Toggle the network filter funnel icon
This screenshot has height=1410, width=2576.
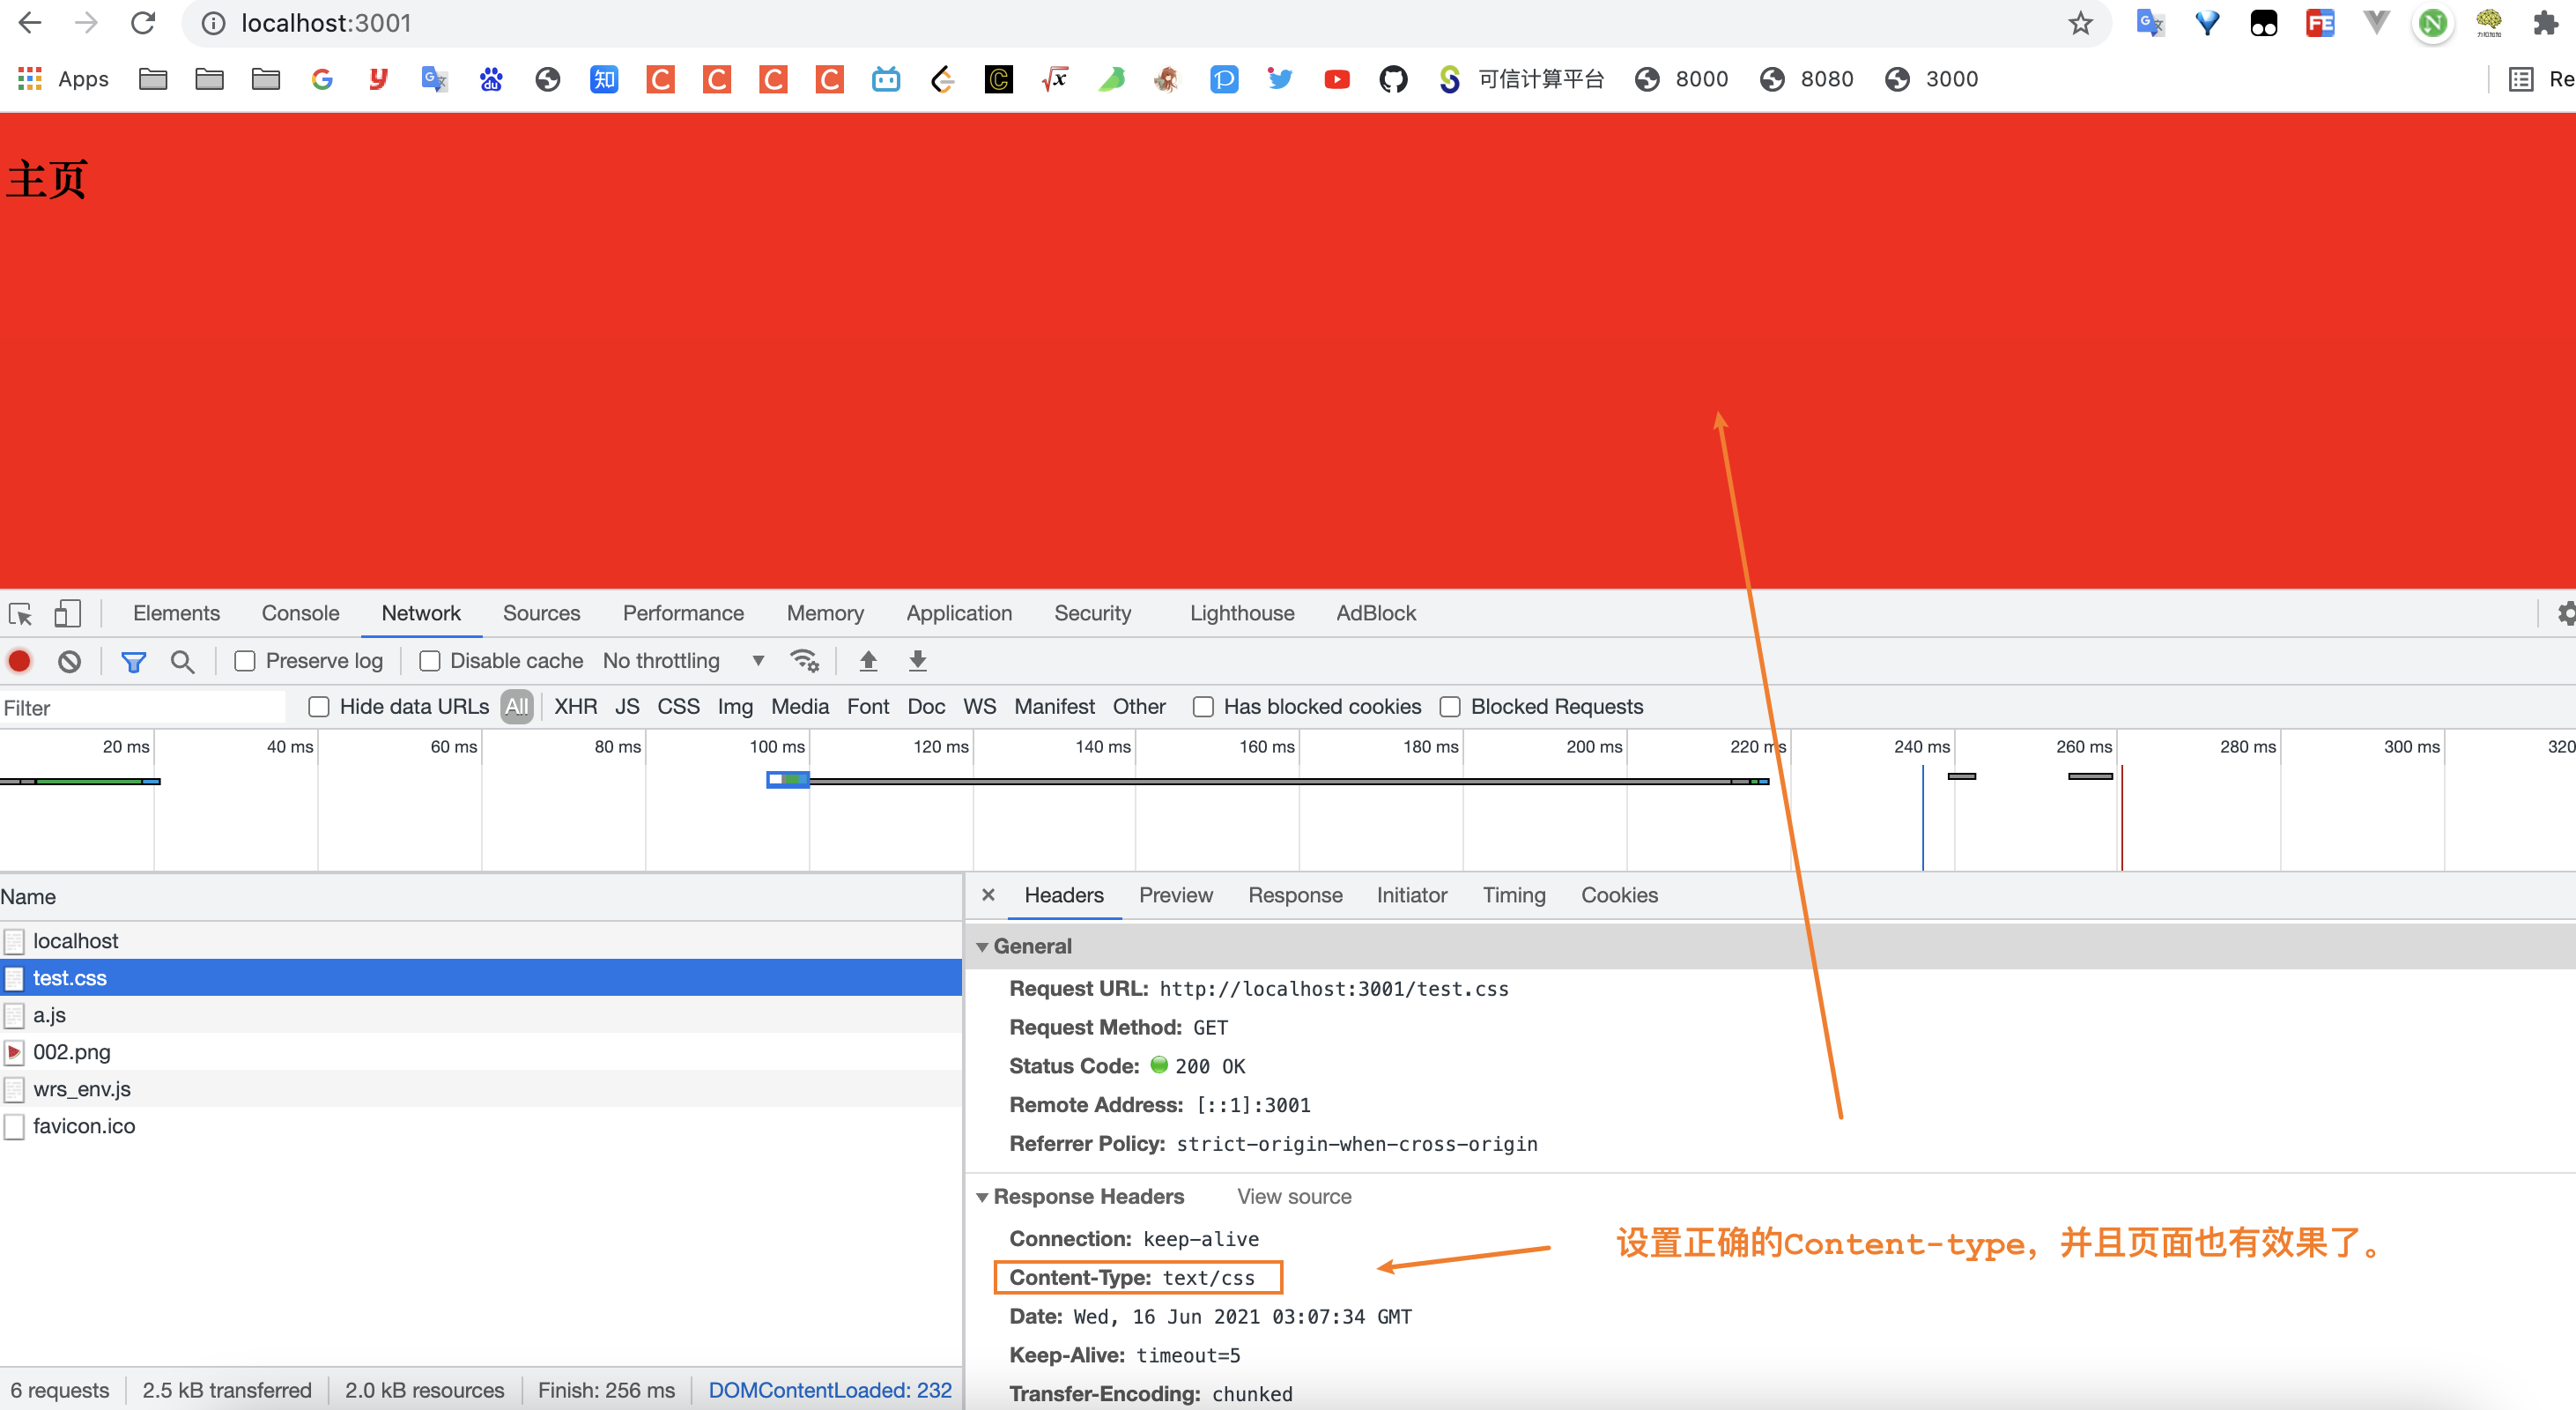tap(133, 661)
